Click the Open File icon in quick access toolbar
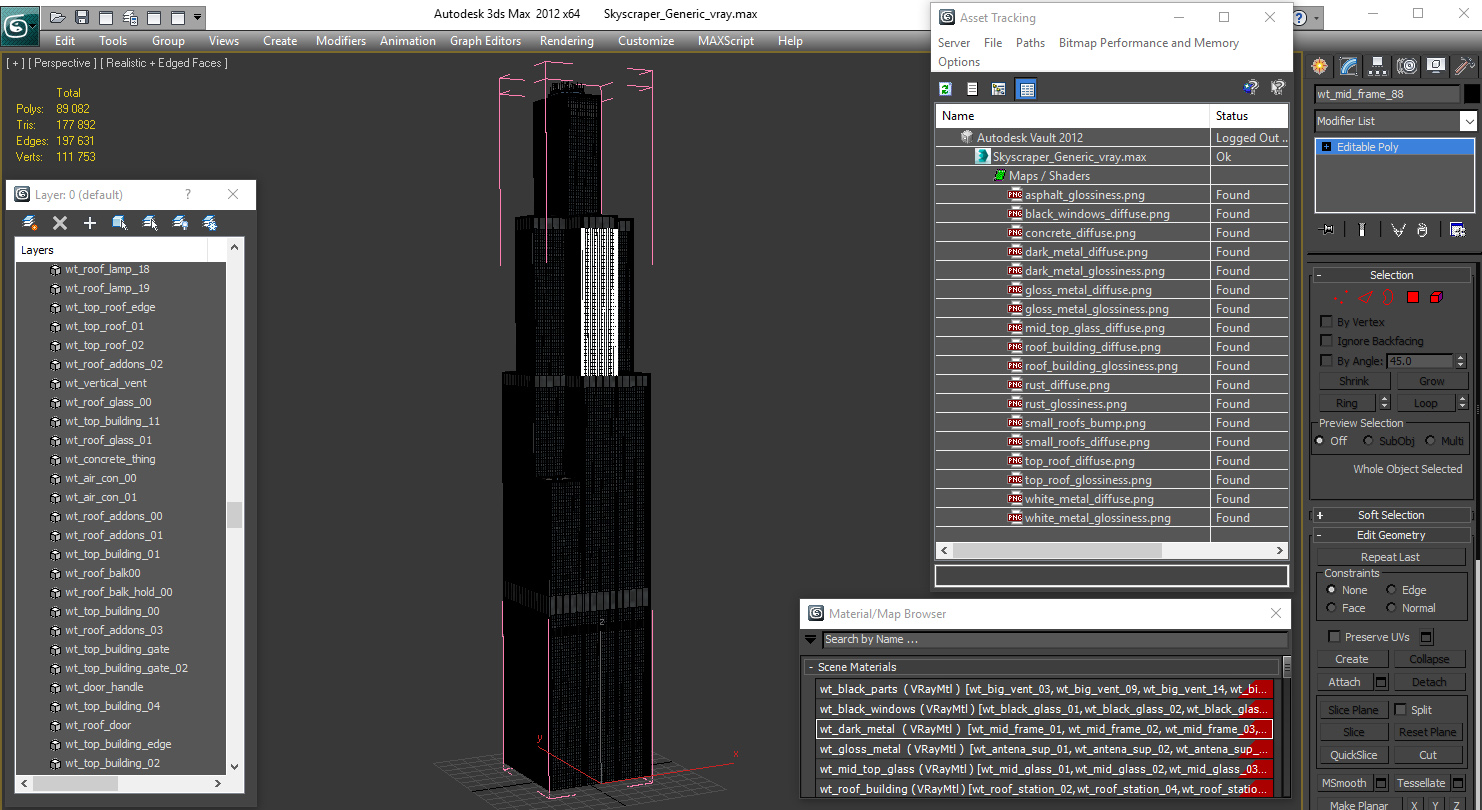1482x810 pixels. [x=58, y=17]
